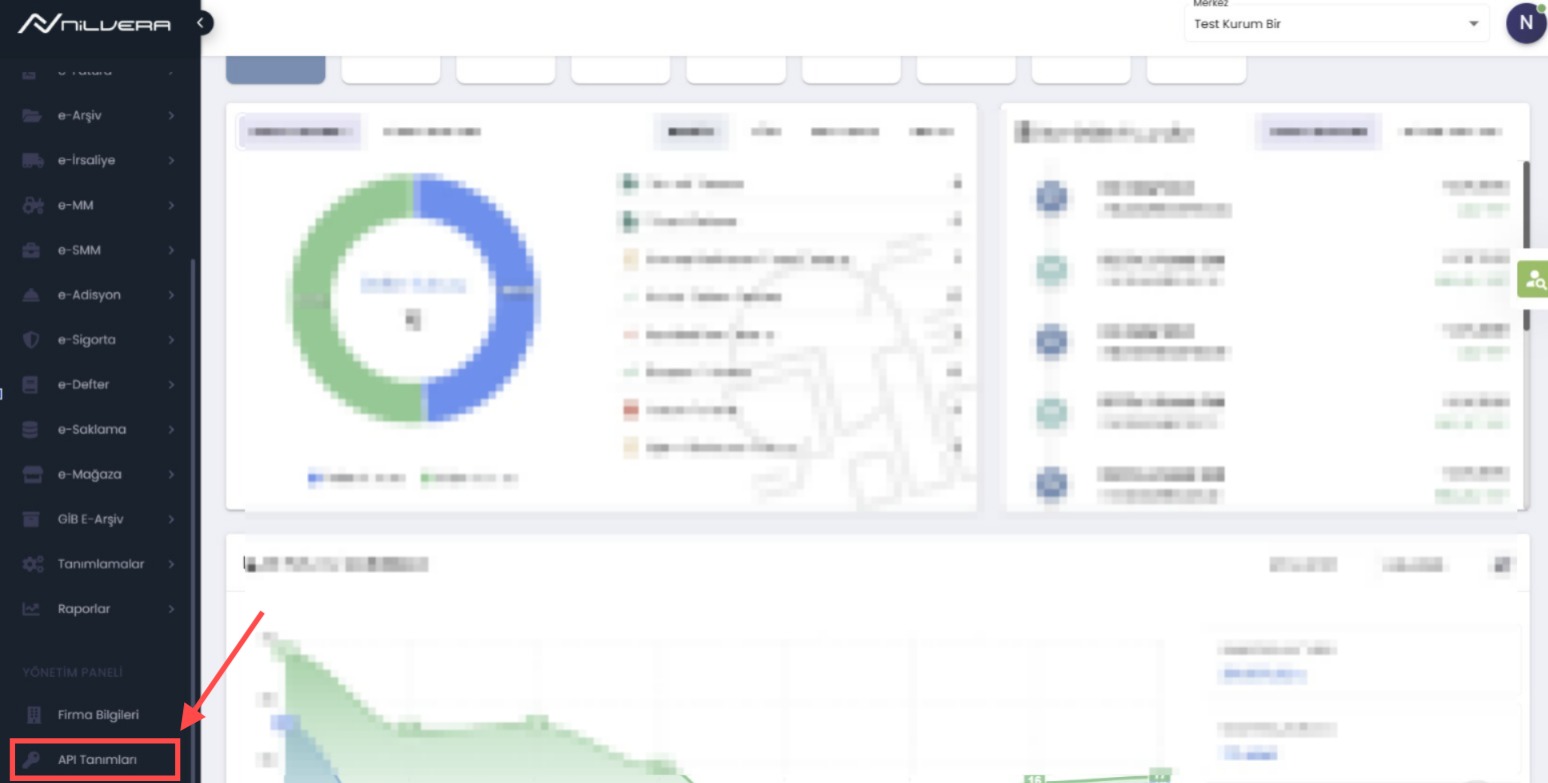
Task: Click the e-Saklama database icon
Action: (x=31, y=430)
